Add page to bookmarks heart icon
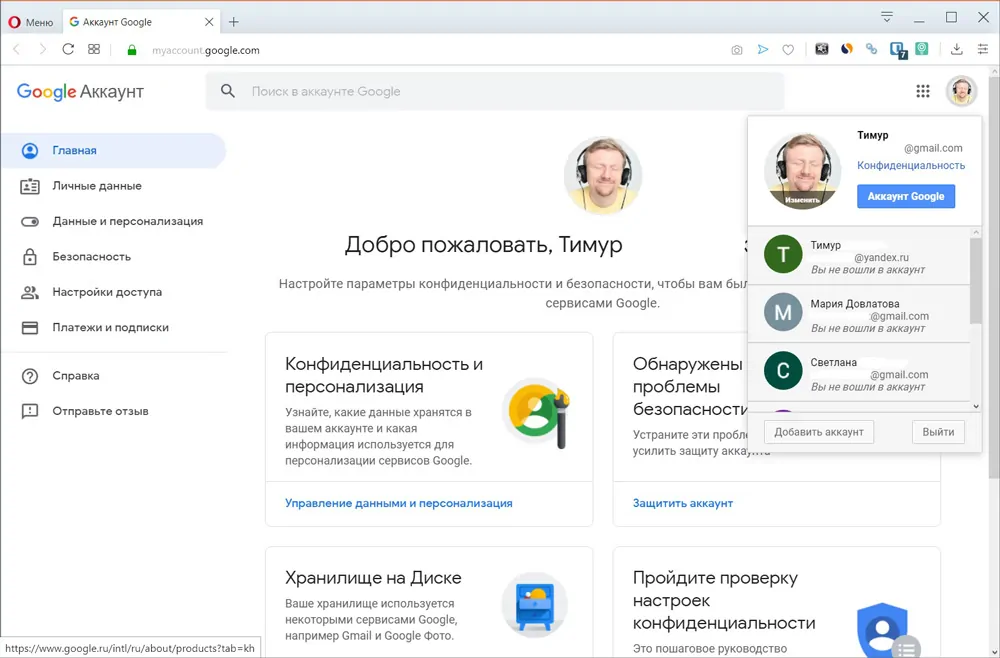Screen dimensions: 1000x658 pos(788,50)
